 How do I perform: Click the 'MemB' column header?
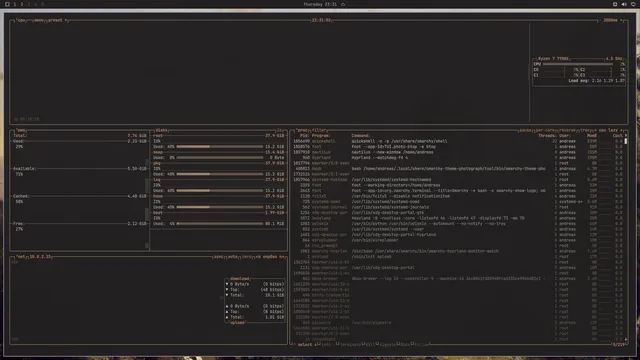pyautogui.click(x=591, y=136)
